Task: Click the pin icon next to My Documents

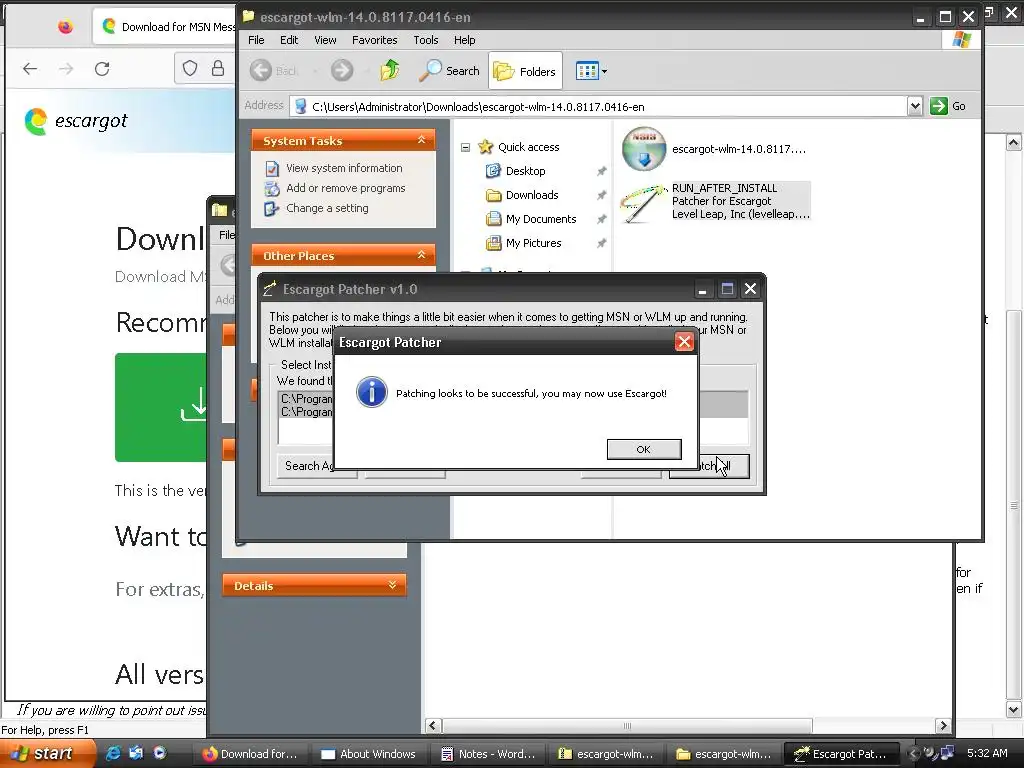Action: point(601,219)
